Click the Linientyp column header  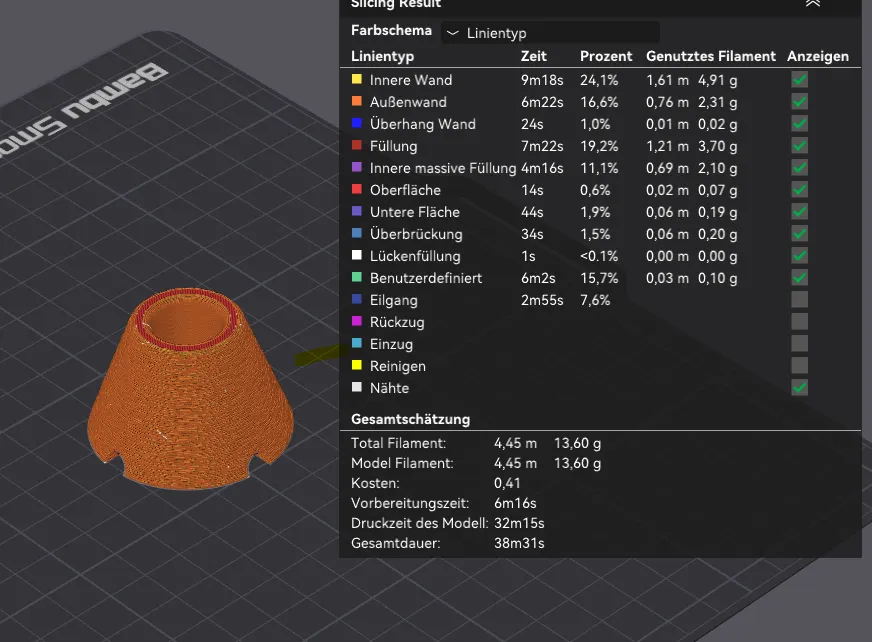pos(383,56)
